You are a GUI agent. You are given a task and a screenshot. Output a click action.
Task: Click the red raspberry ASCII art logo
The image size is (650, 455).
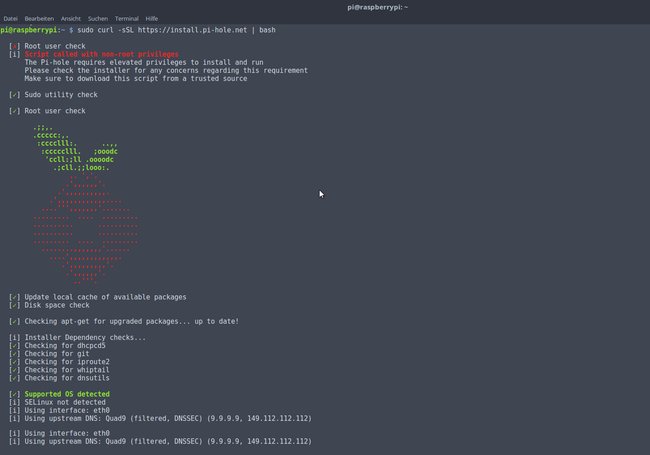pyautogui.click(x=86, y=230)
